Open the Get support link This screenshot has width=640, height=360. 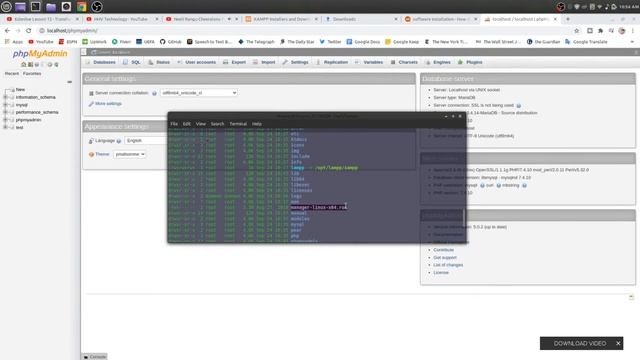[445, 258]
